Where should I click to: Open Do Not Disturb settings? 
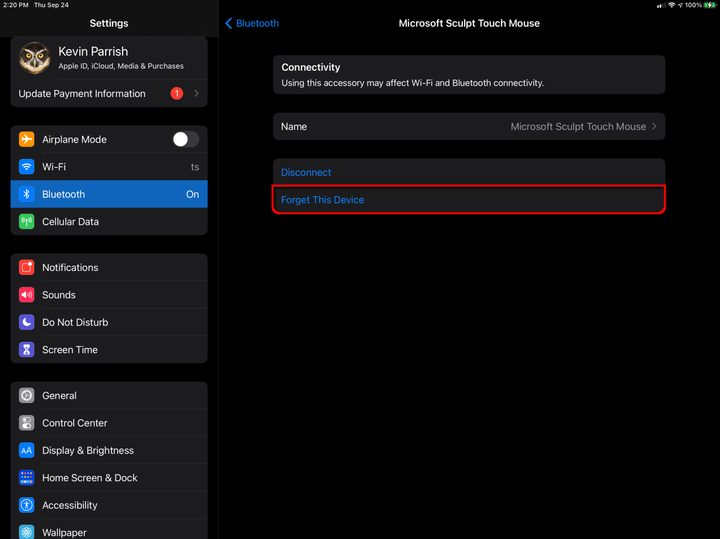point(109,322)
